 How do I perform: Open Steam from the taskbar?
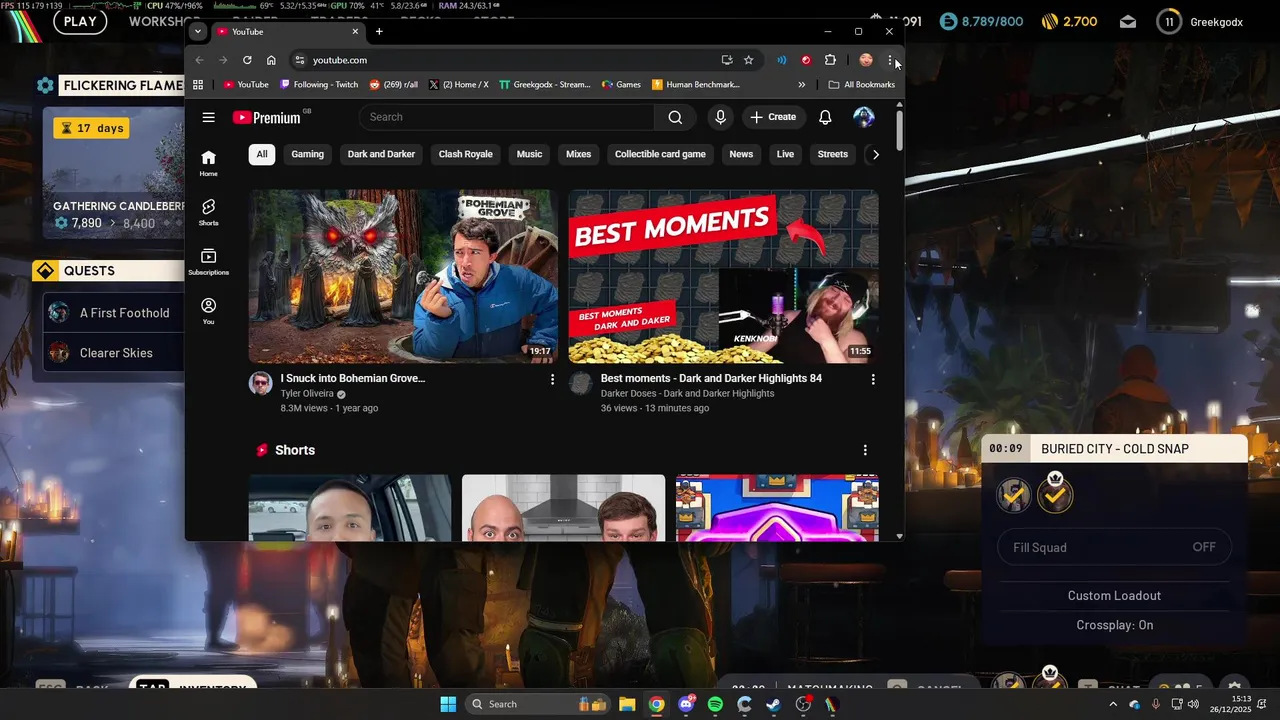[x=773, y=704]
